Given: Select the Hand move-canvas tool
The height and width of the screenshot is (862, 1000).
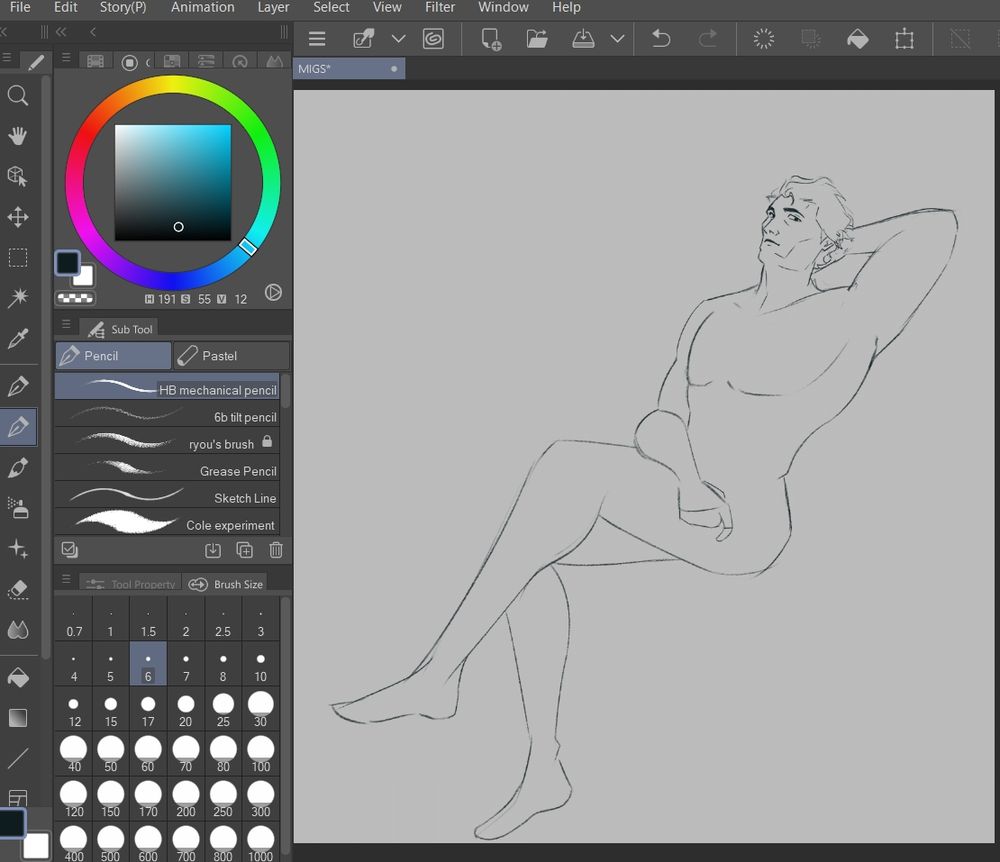Looking at the screenshot, I should click(x=18, y=136).
